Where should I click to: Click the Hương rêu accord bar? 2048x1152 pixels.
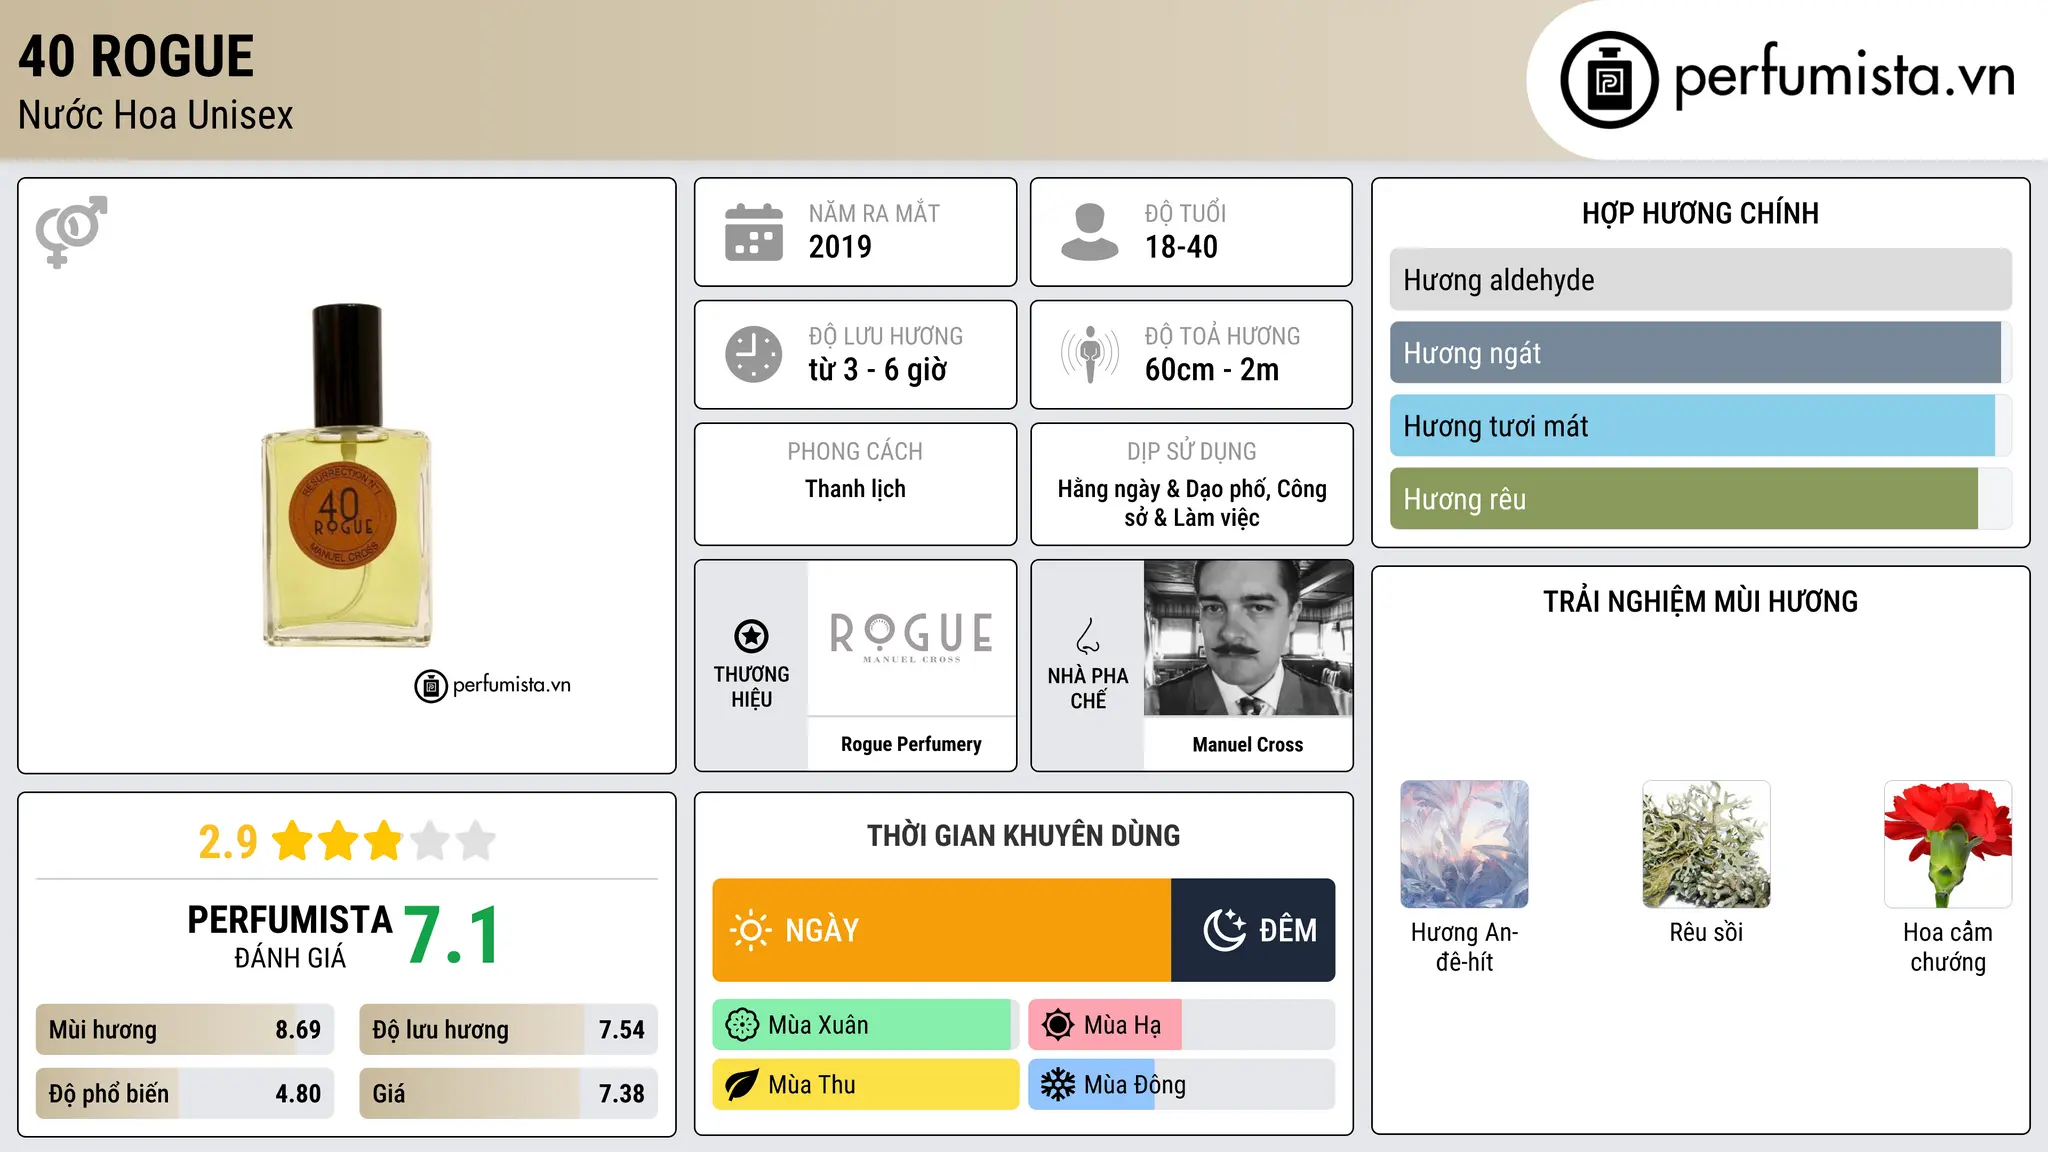(x=1700, y=499)
